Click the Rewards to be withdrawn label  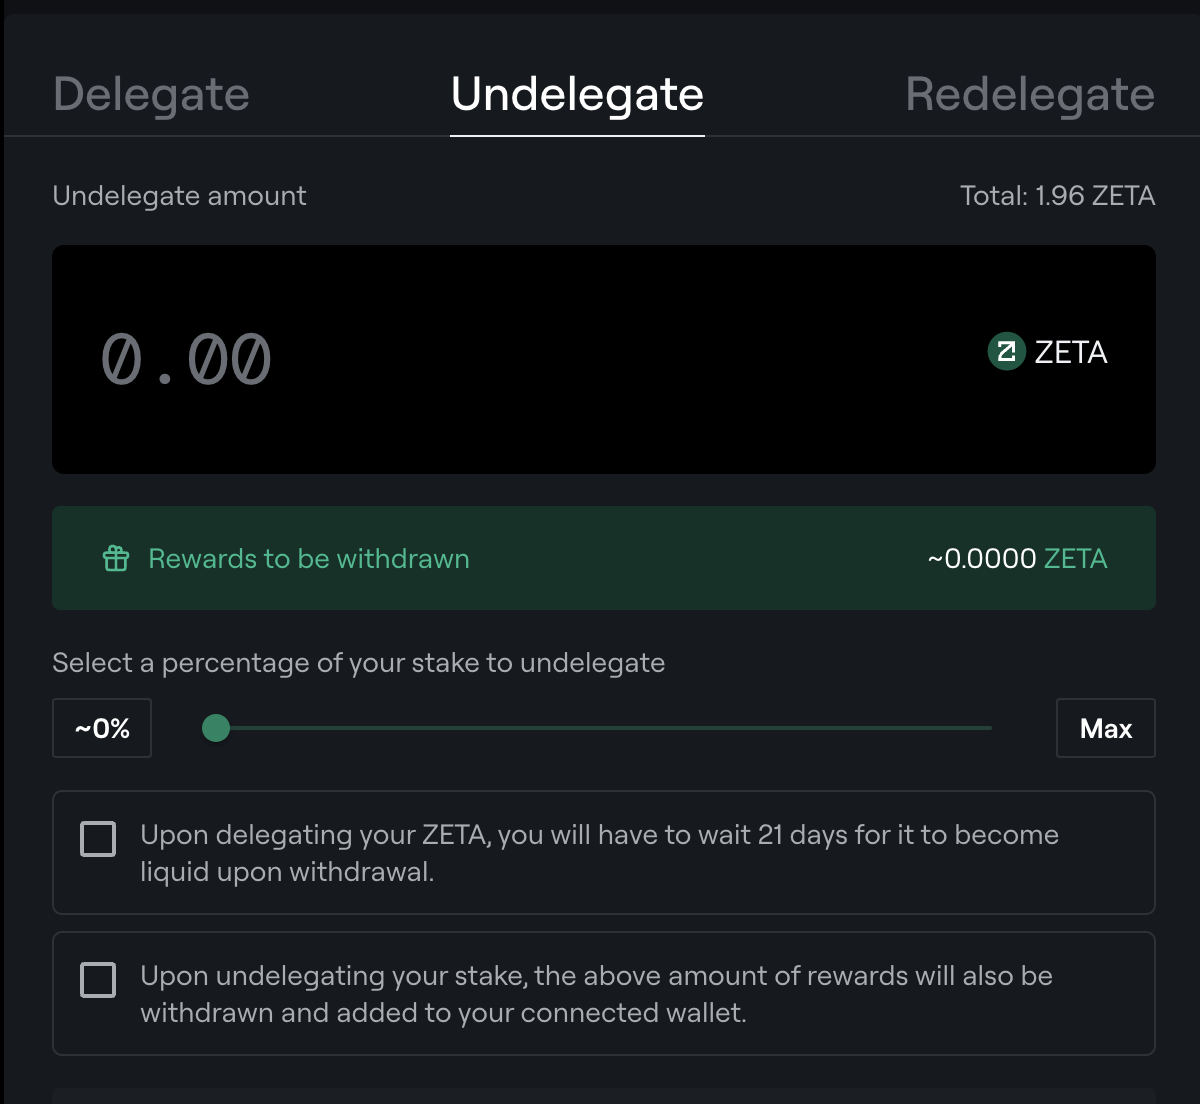pyautogui.click(x=308, y=558)
